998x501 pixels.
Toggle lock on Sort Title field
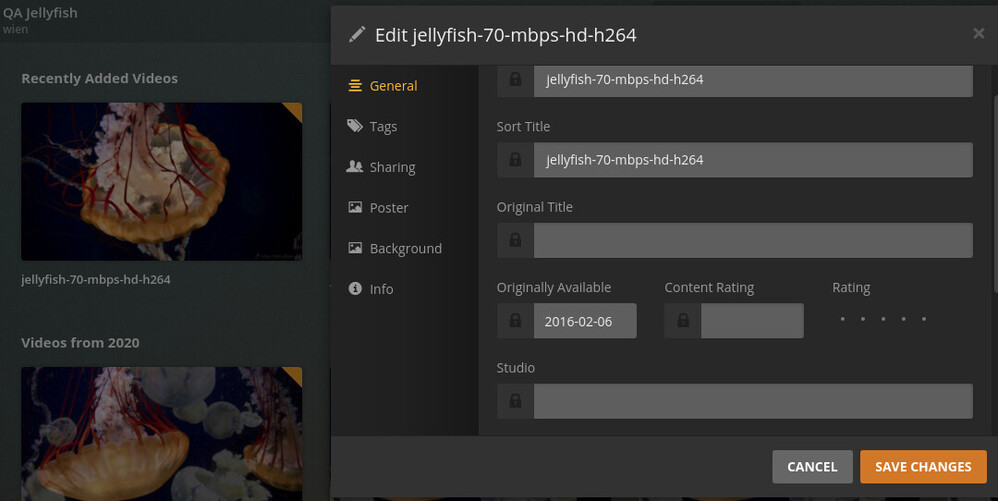[516, 160]
